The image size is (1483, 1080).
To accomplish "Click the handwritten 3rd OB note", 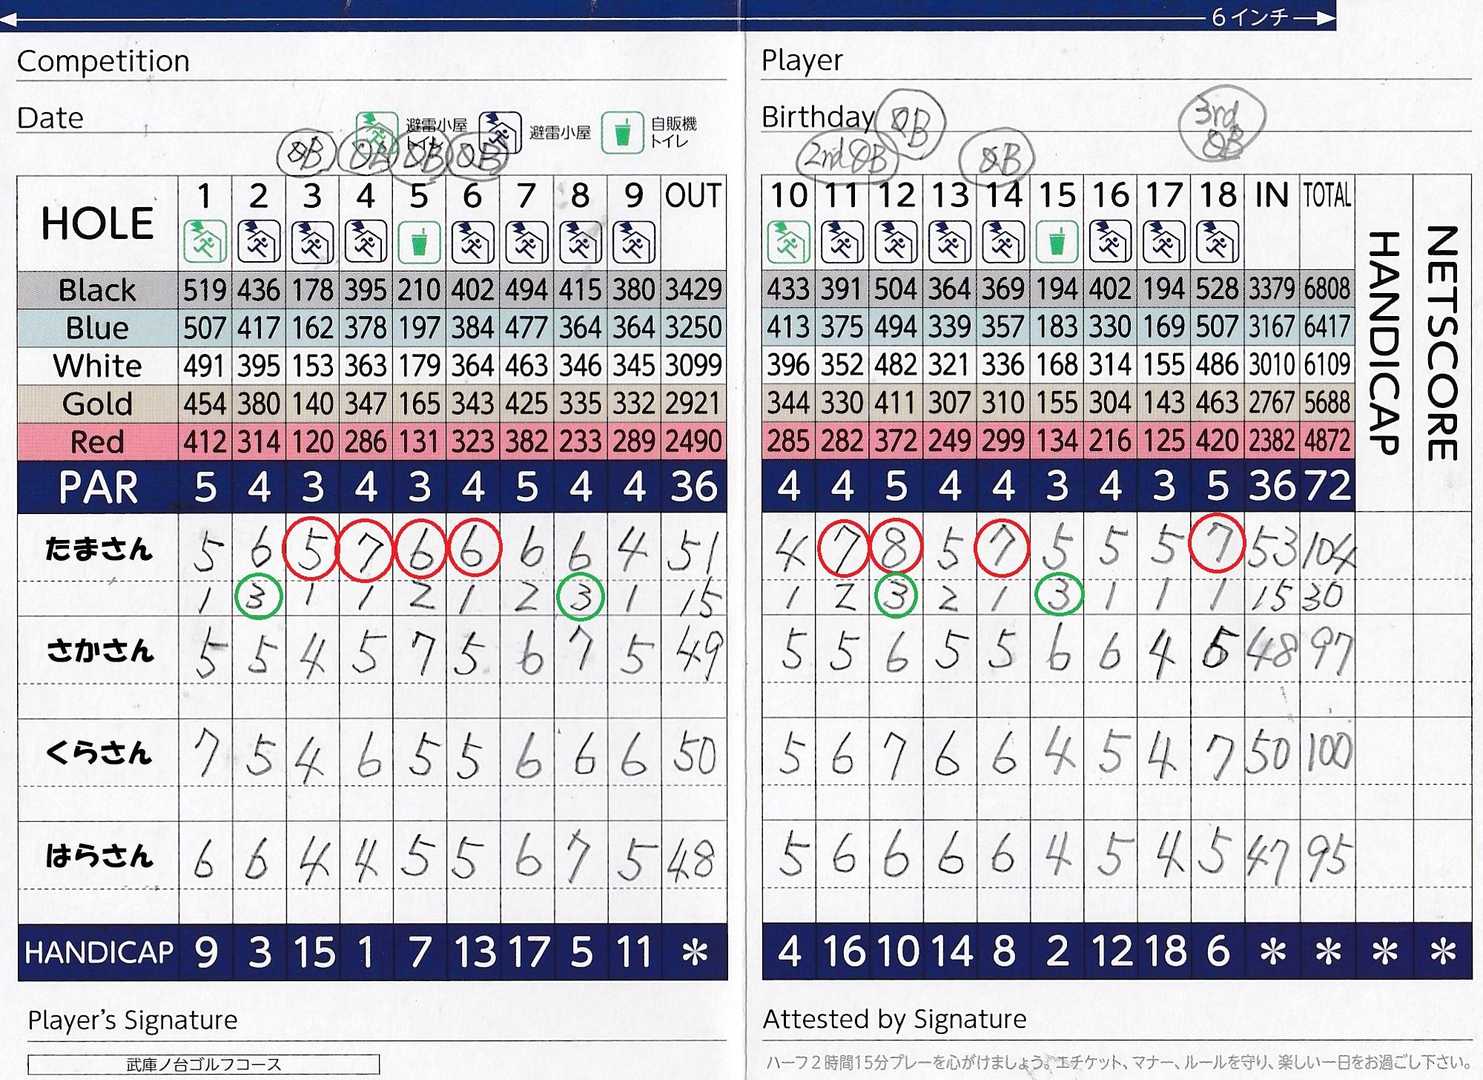I will pos(1222,126).
